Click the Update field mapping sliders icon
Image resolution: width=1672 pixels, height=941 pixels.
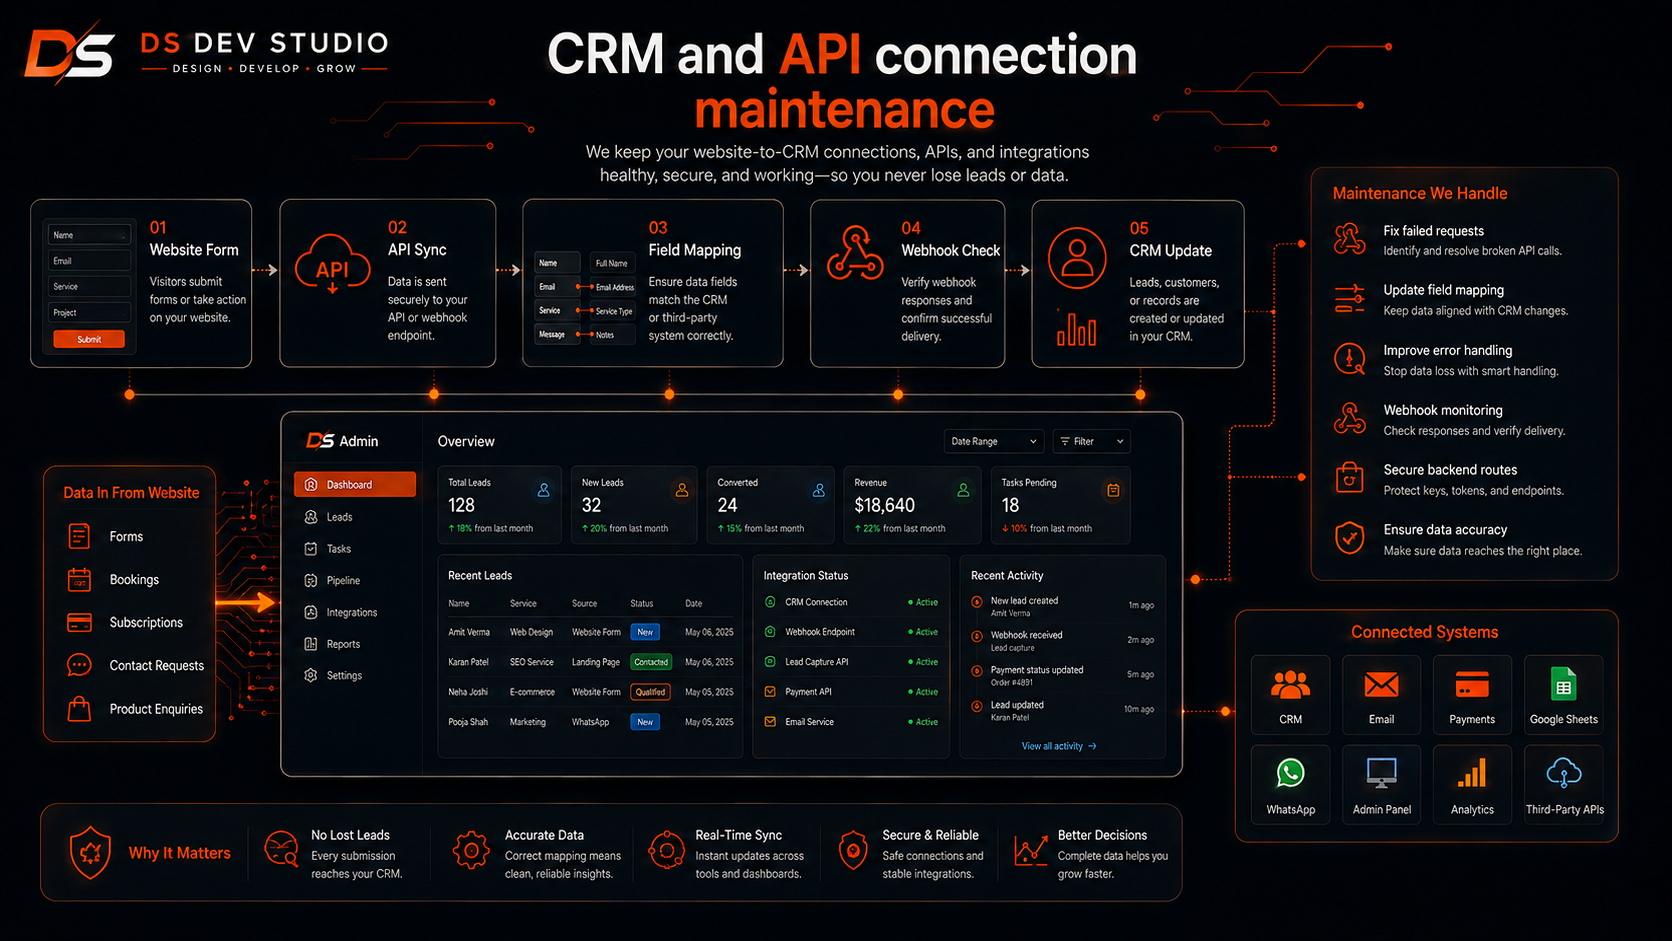point(1349,299)
